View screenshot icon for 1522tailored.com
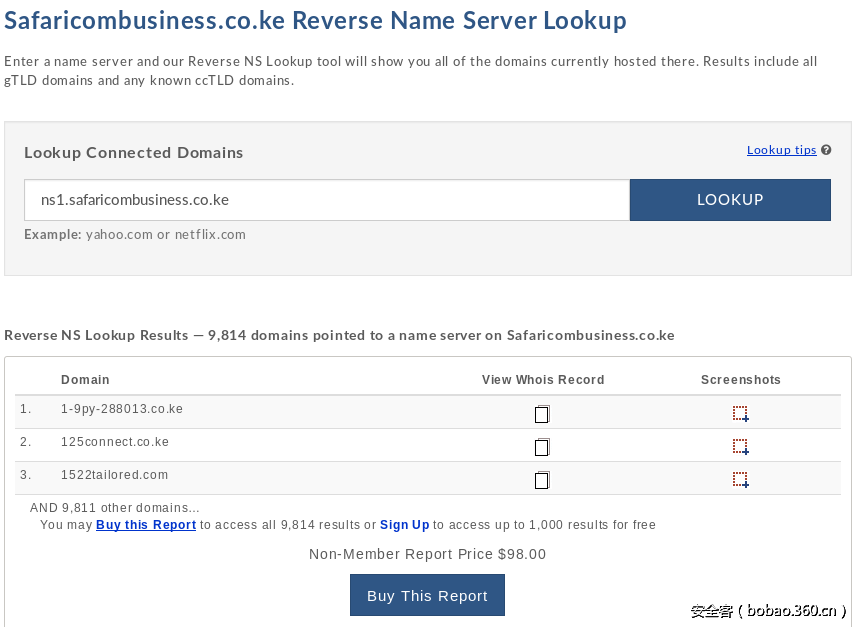This screenshot has width=861, height=629. pos(741,480)
